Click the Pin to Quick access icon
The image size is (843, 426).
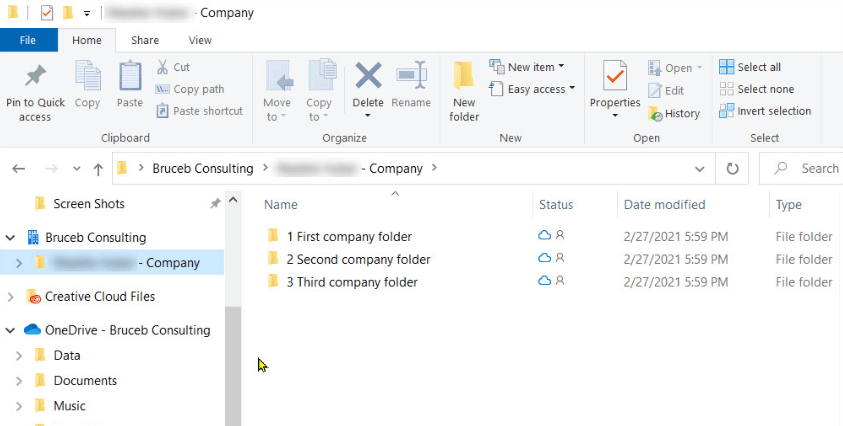pyautogui.click(x=35, y=77)
